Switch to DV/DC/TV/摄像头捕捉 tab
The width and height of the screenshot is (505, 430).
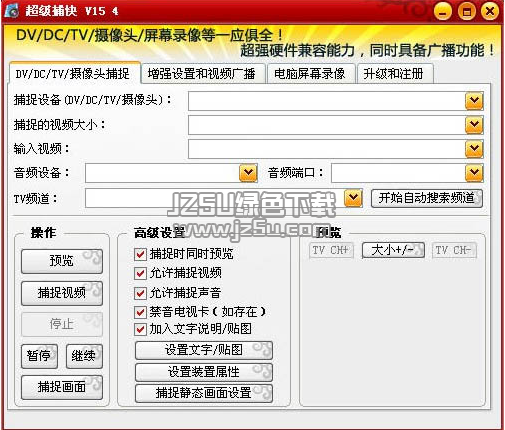[x=74, y=73]
